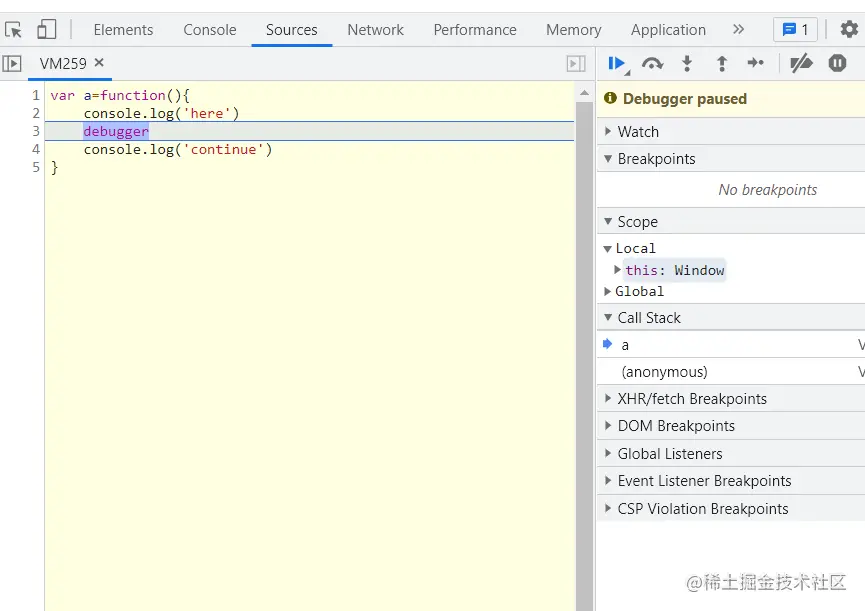Expand the Watch section
The image size is (865, 611).
(638, 132)
